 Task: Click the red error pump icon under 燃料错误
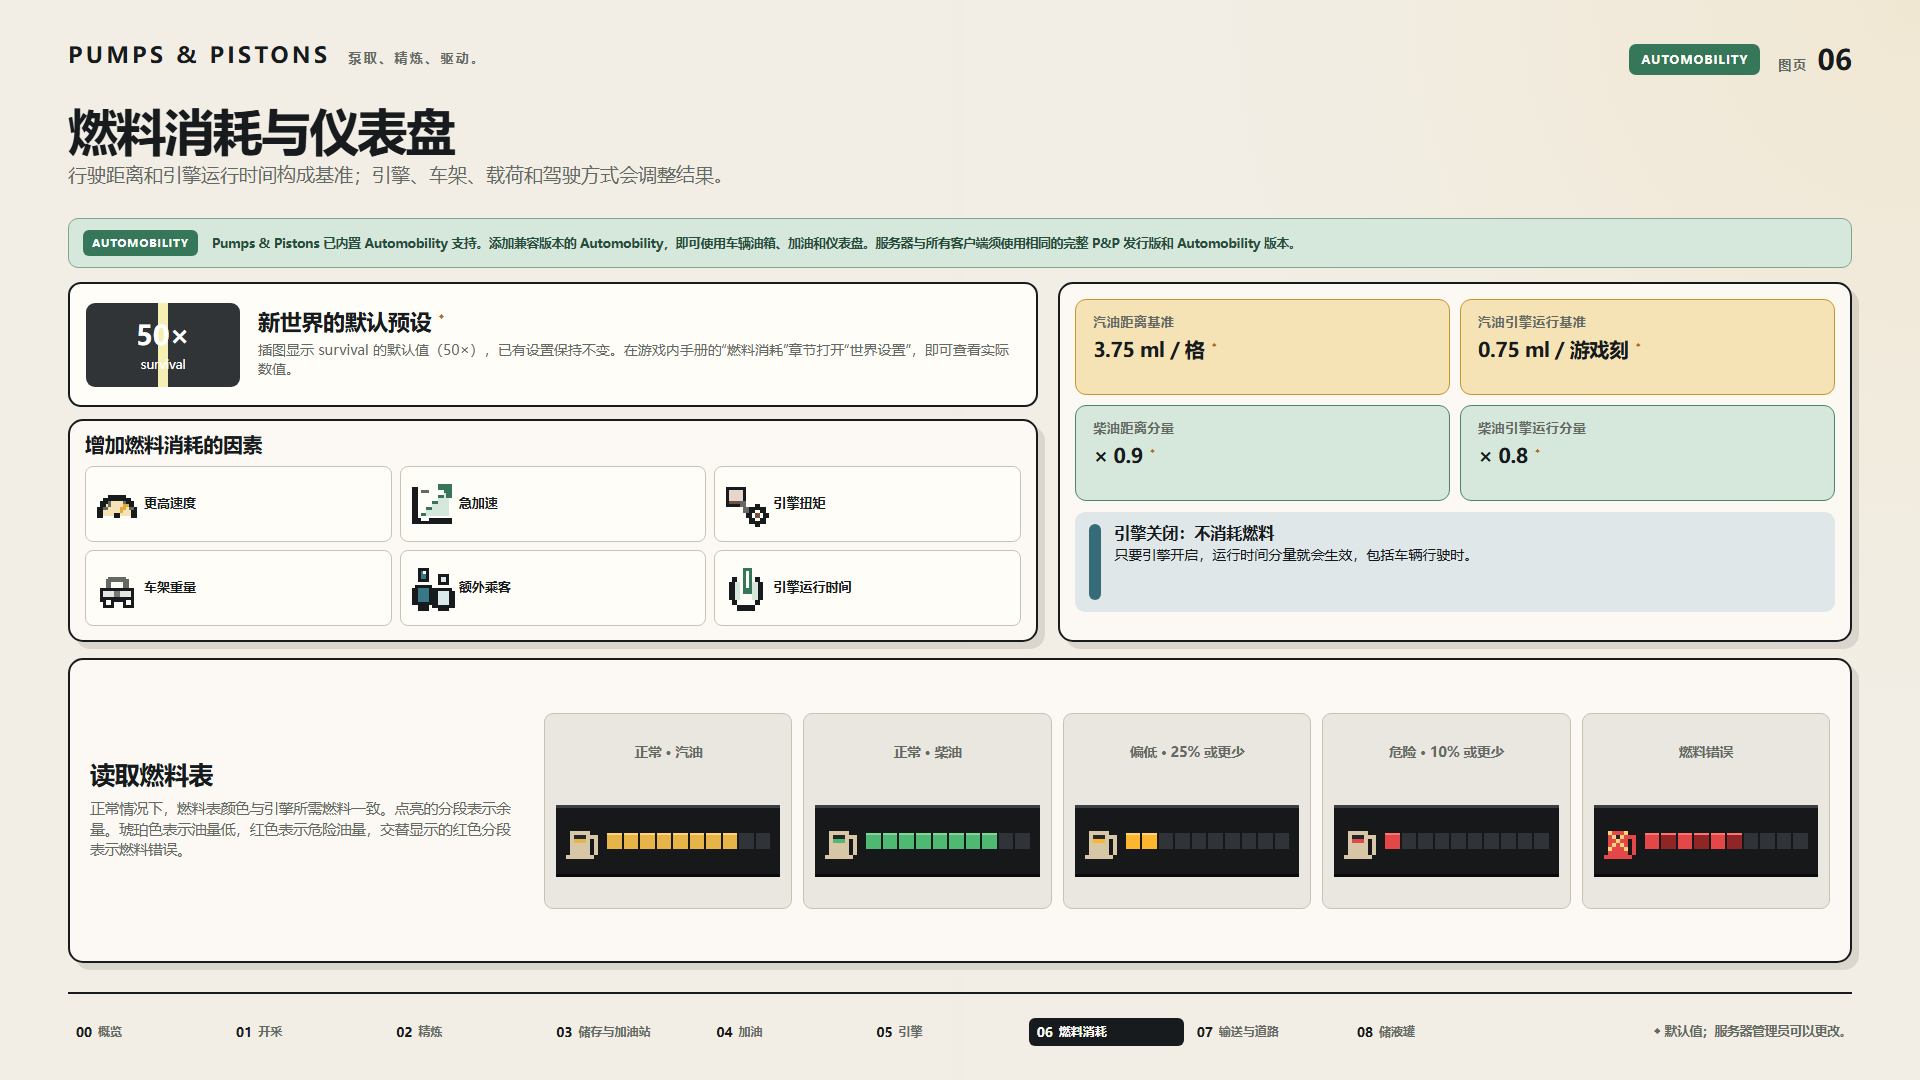(x=1620, y=844)
